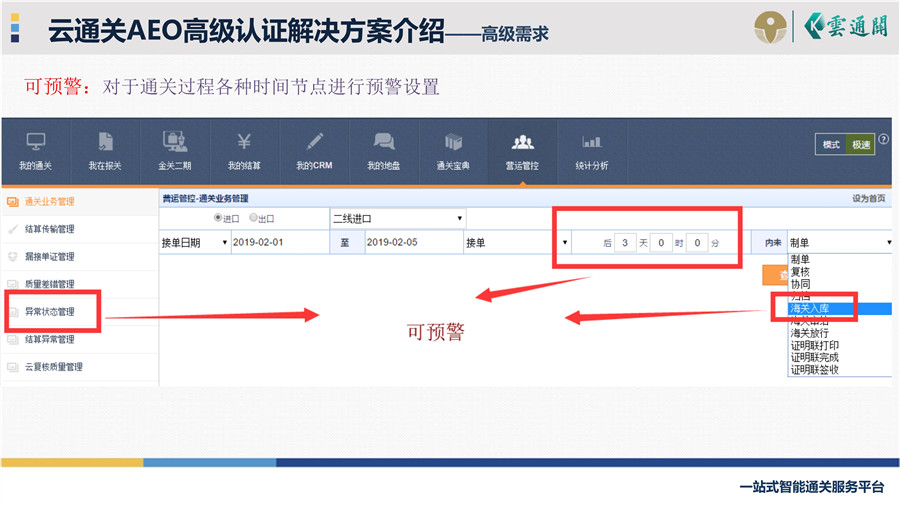Select 通关业务管理 in the left sidebar

[49, 201]
